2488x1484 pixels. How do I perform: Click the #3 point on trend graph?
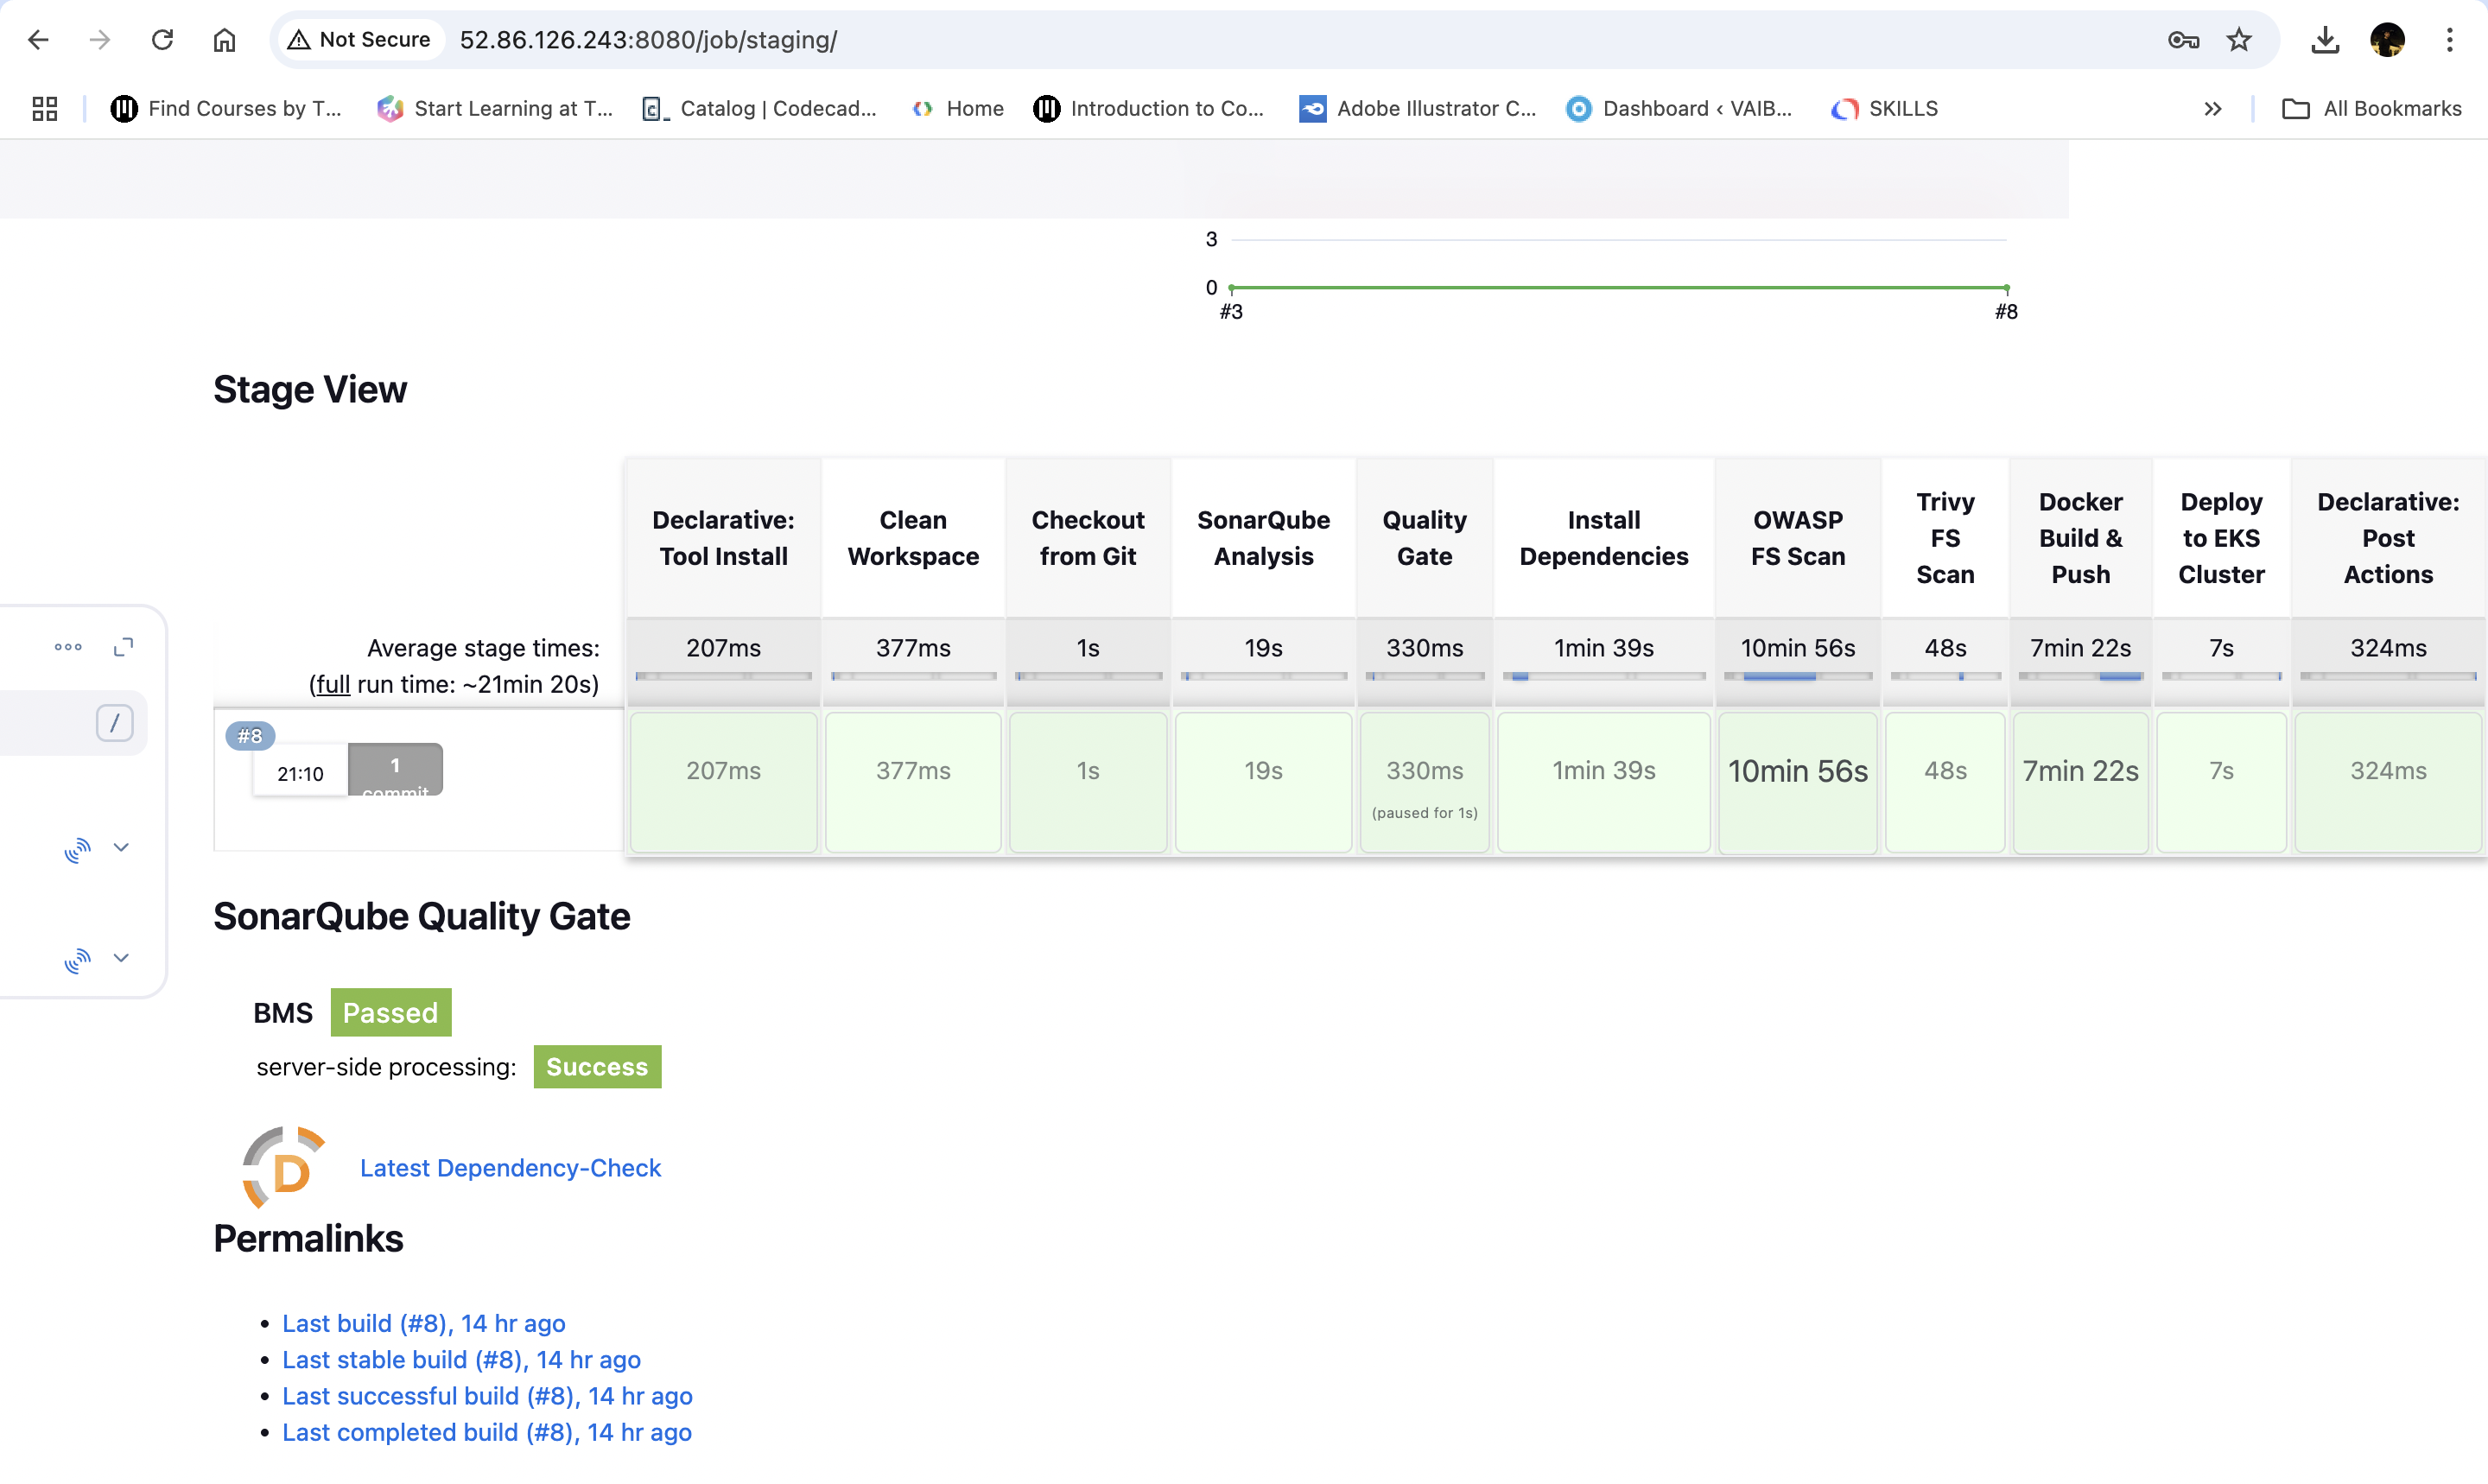[x=1231, y=288]
